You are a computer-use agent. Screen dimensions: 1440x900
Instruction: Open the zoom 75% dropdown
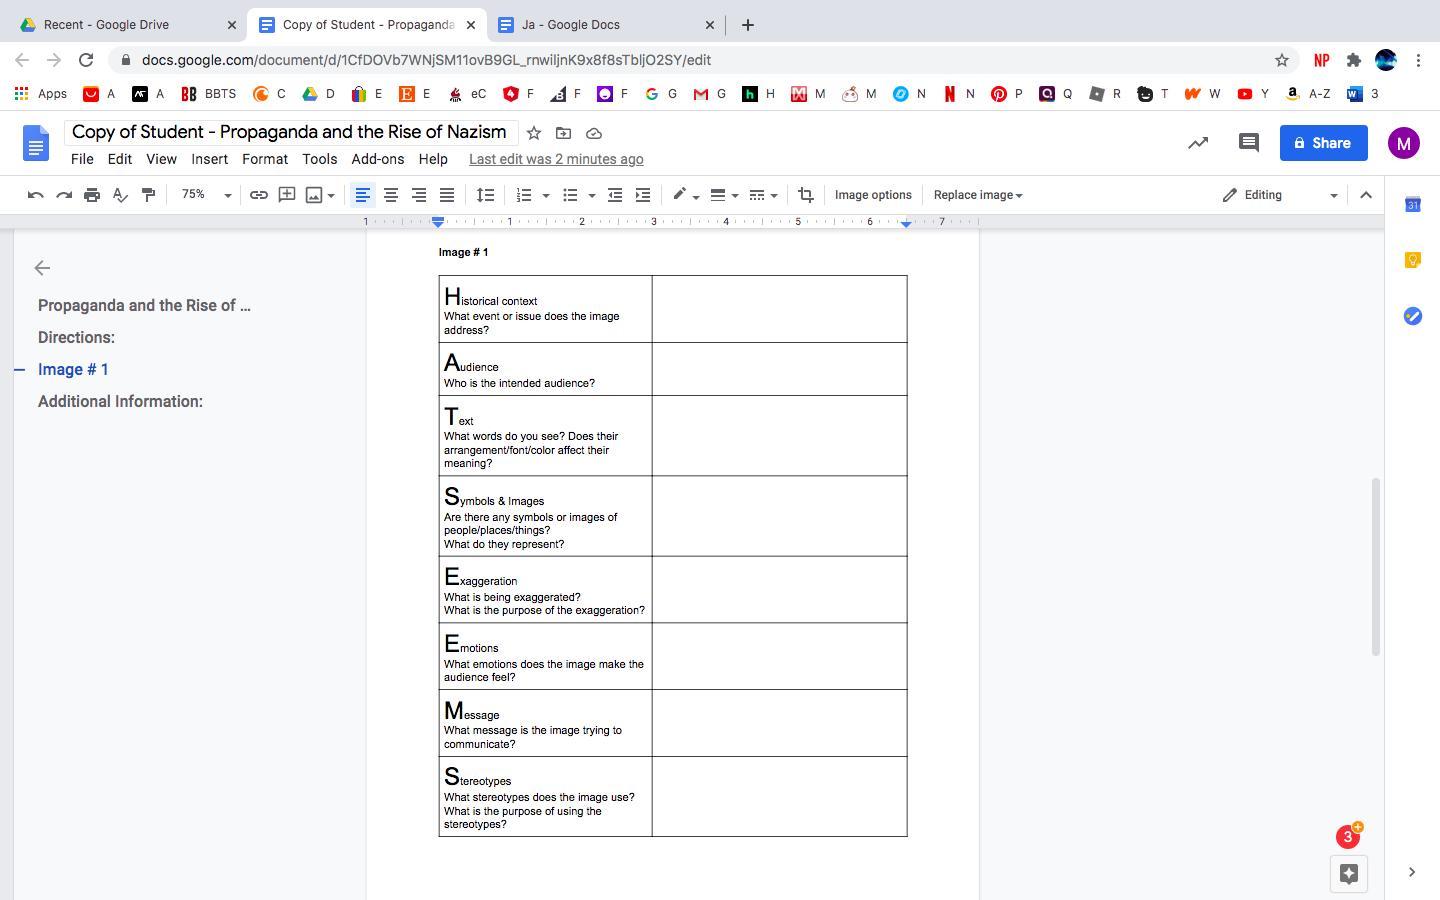[206, 195]
